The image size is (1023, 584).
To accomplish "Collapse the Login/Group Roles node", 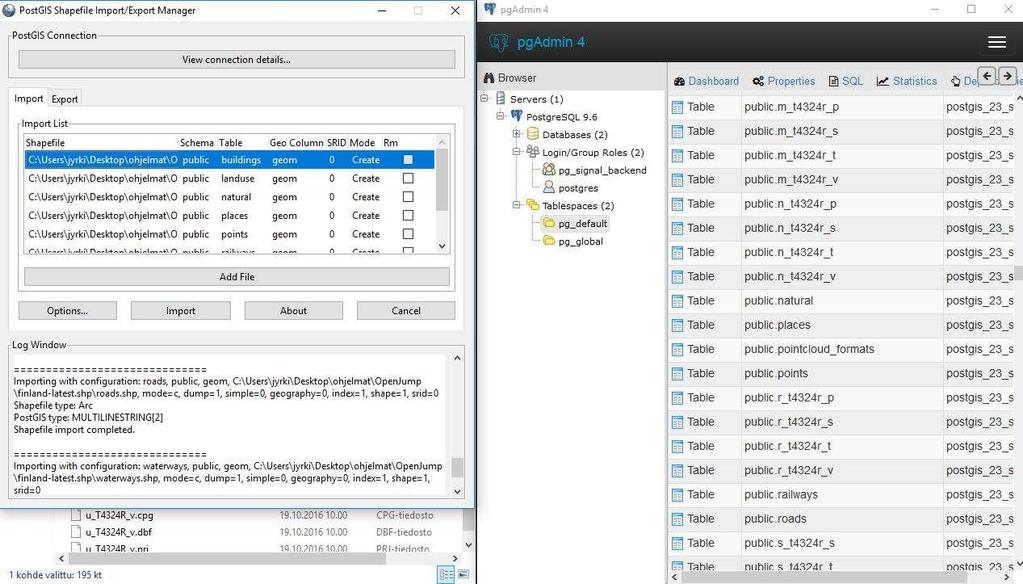I will [516, 152].
